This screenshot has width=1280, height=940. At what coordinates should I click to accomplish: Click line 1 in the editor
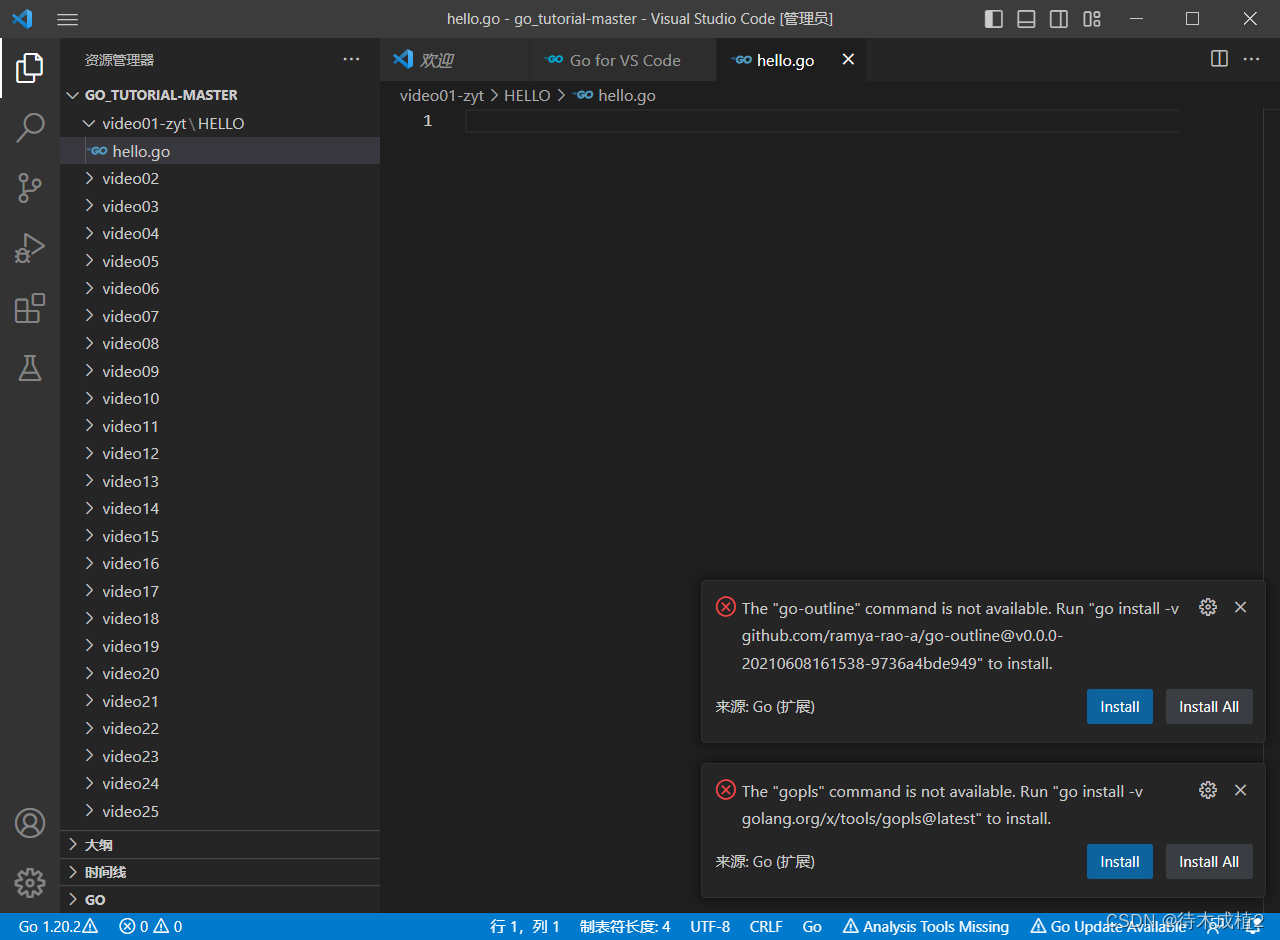click(820, 121)
